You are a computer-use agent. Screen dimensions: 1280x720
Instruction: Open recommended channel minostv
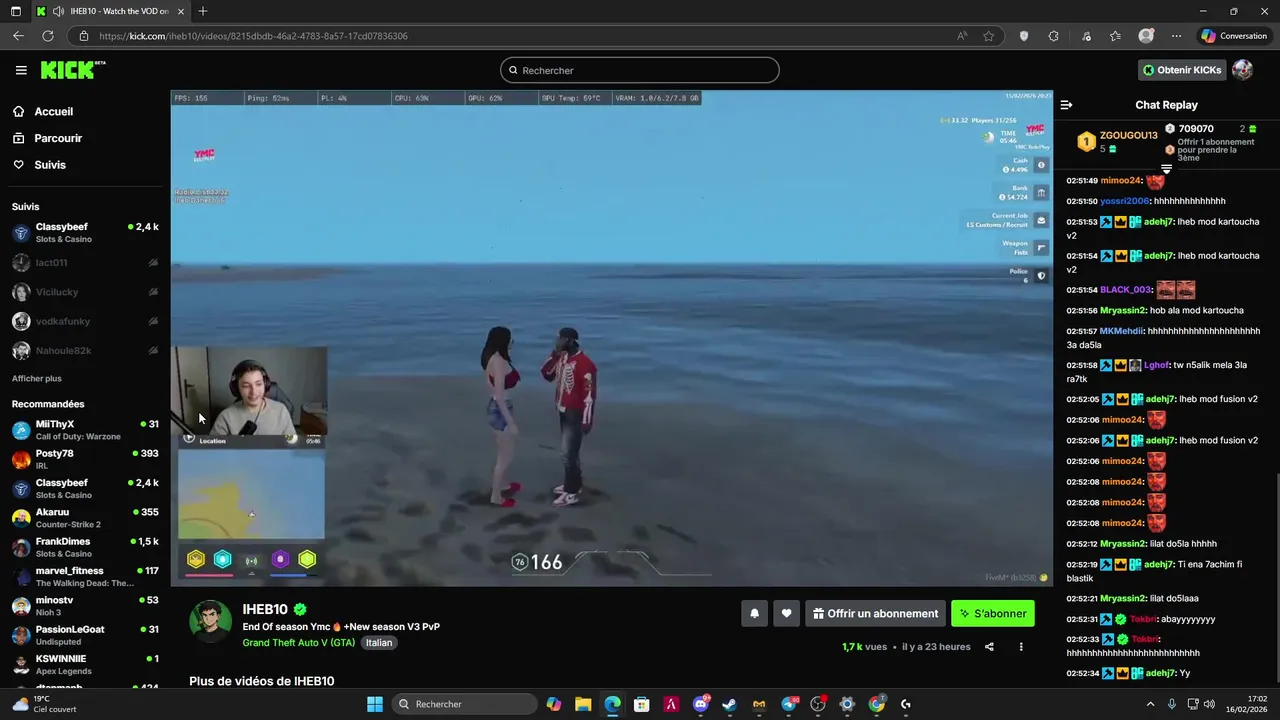(85, 606)
